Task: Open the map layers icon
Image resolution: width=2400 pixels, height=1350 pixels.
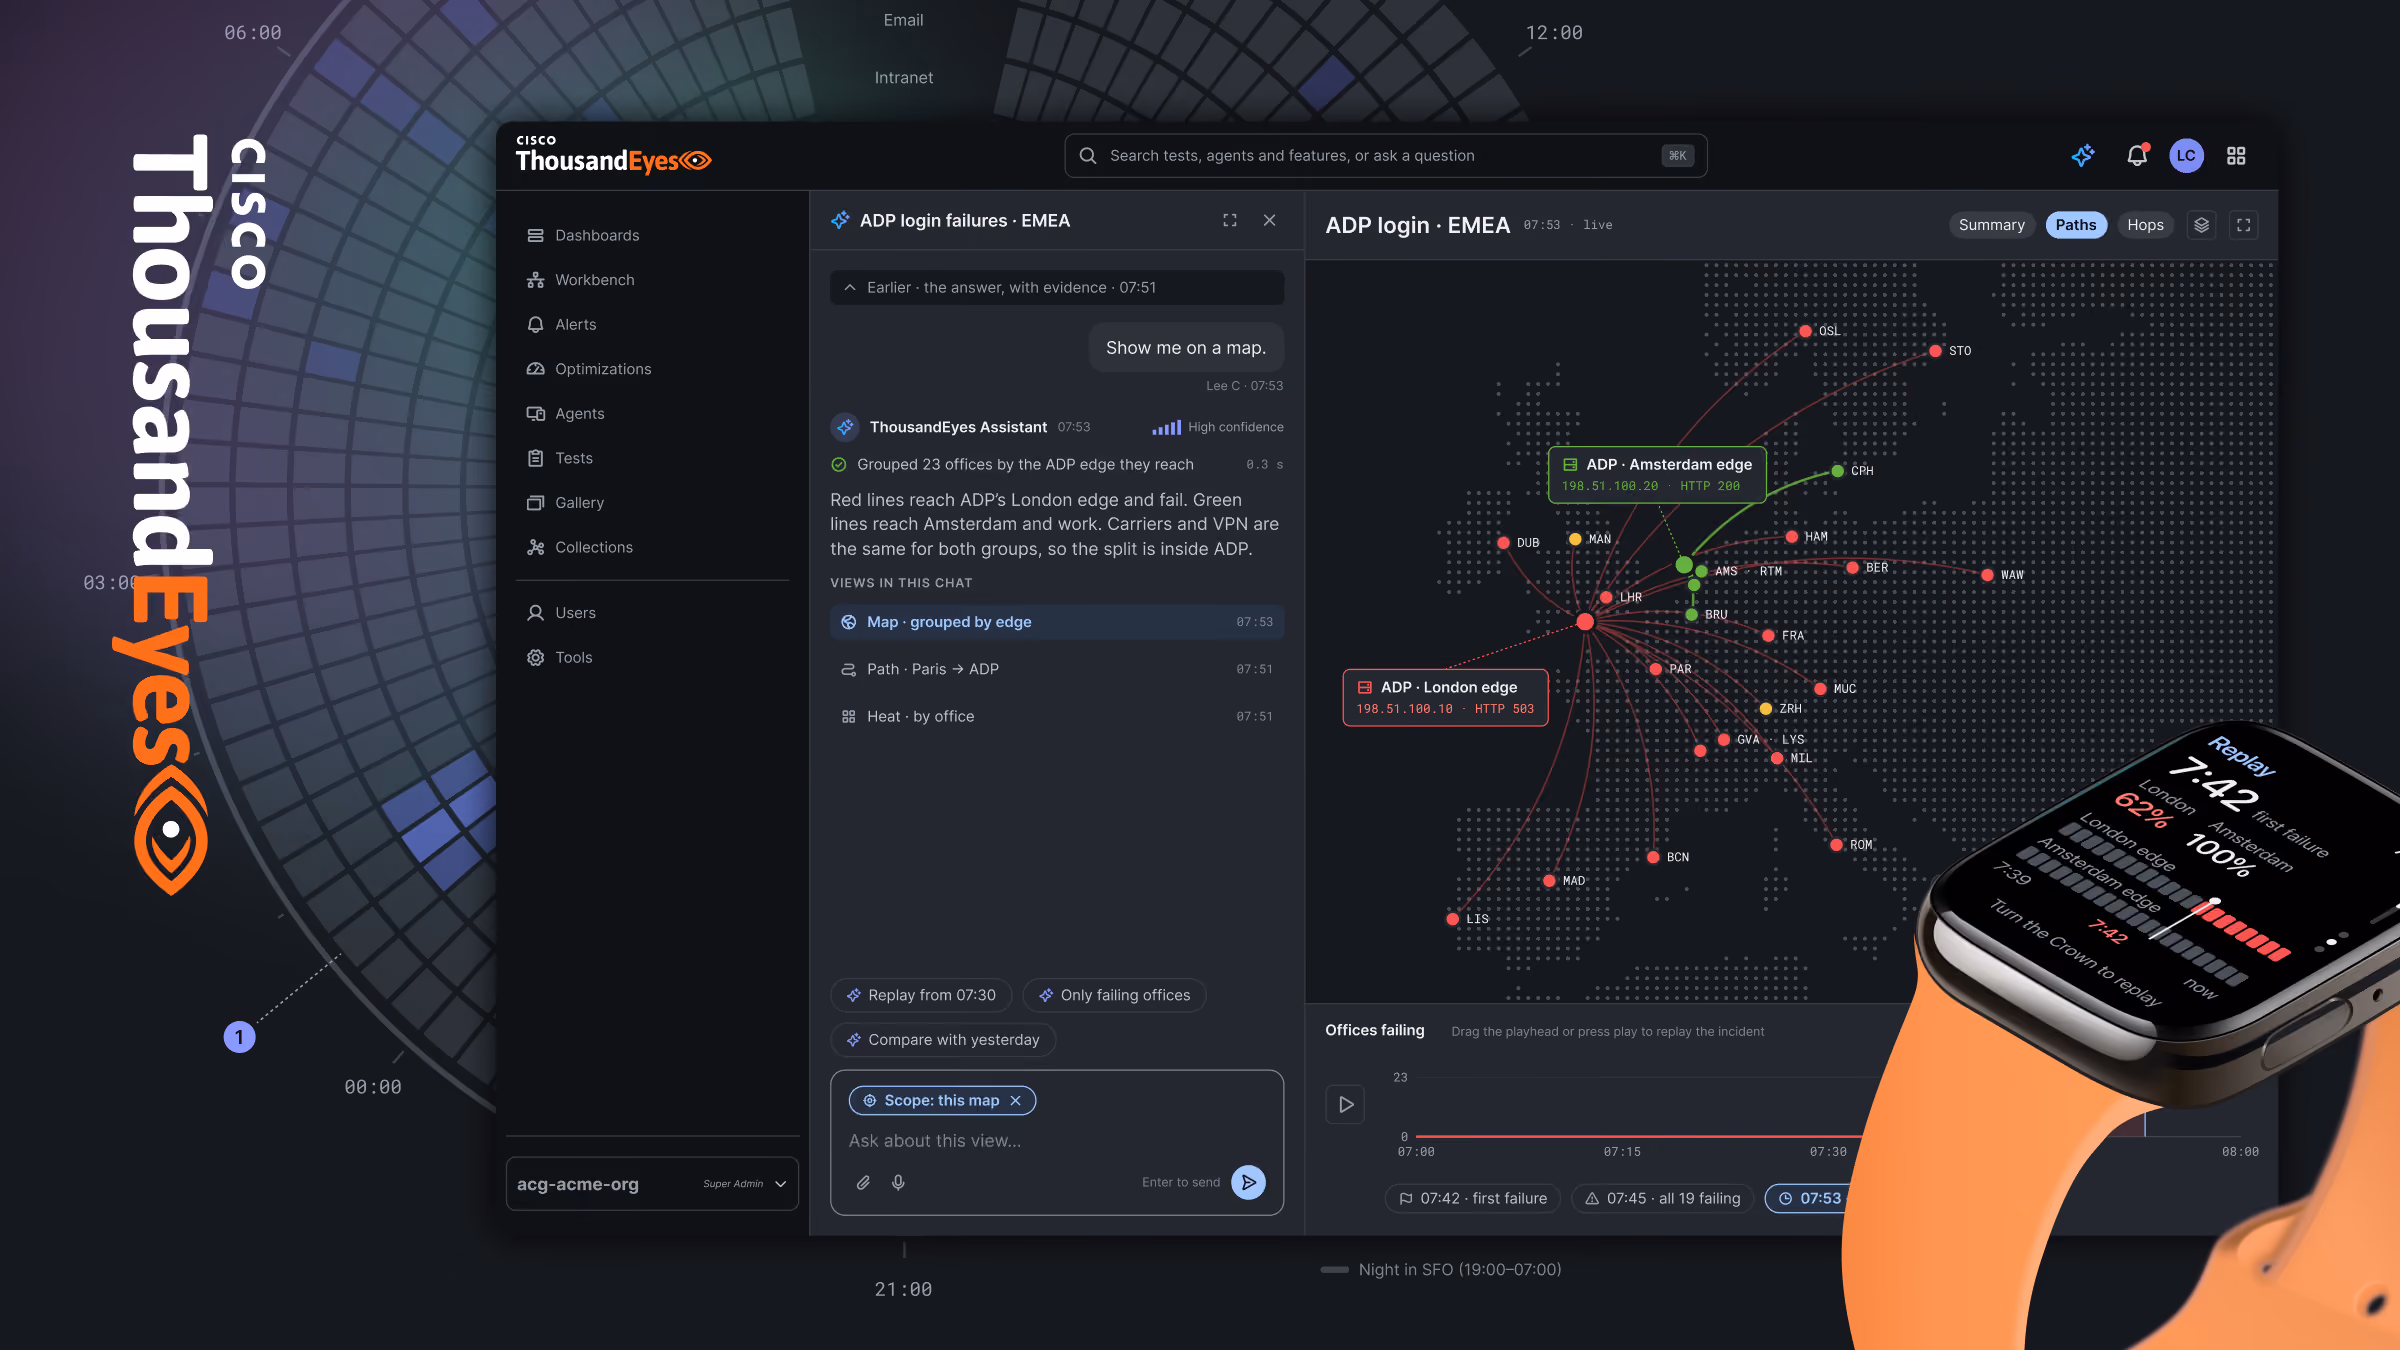Action: click(x=2201, y=225)
